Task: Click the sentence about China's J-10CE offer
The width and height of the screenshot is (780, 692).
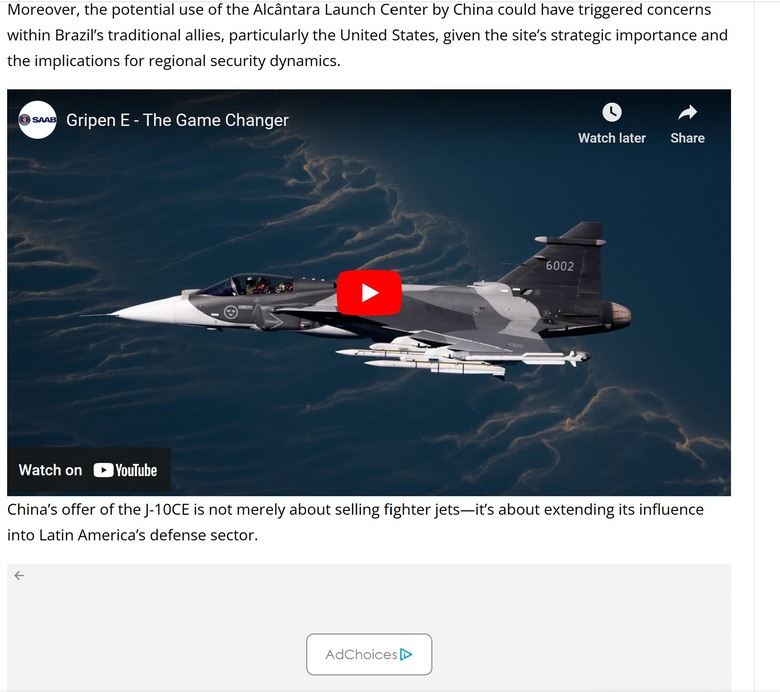Action: (355, 522)
